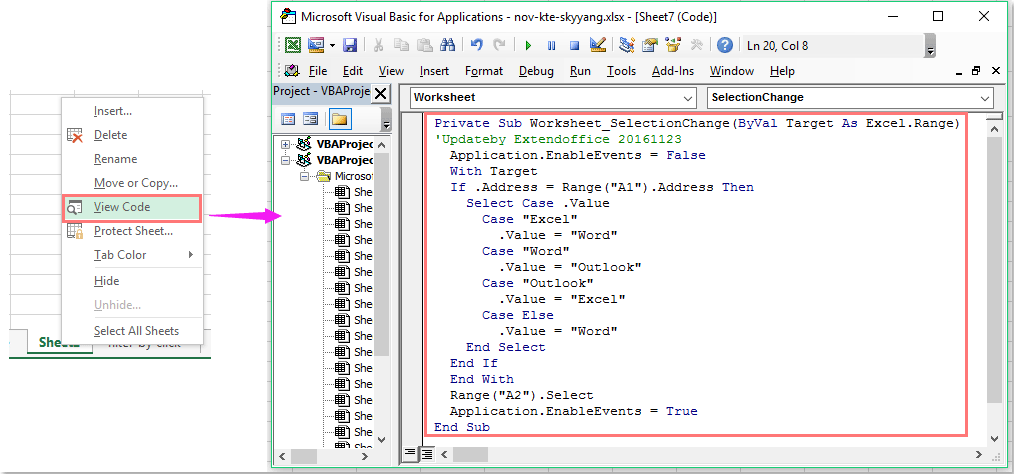The image size is (1014, 474).
Task: Toggle Folders button in Project panel
Action: (x=339, y=119)
